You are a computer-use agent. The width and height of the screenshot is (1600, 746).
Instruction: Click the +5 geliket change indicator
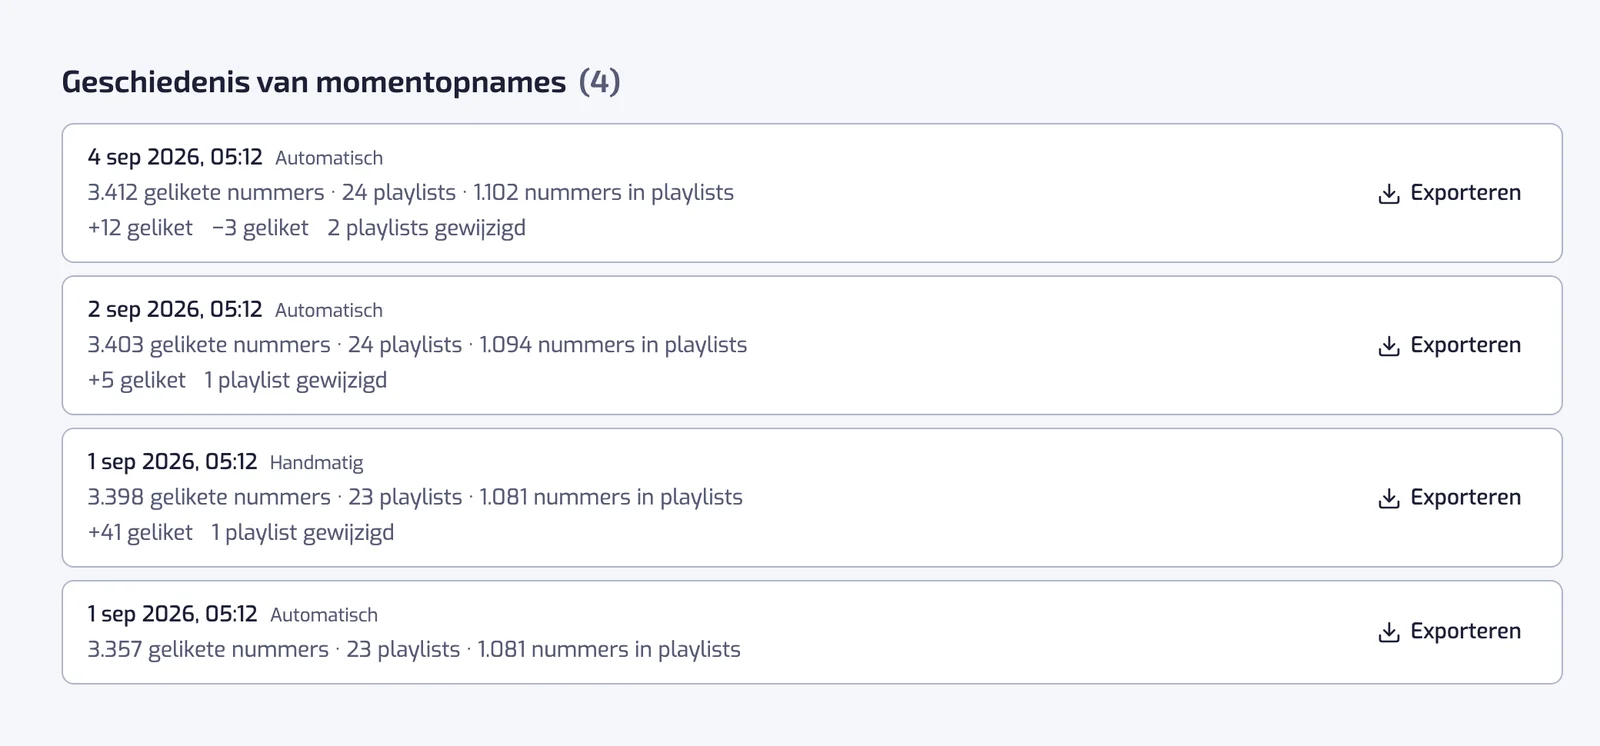pos(136,380)
